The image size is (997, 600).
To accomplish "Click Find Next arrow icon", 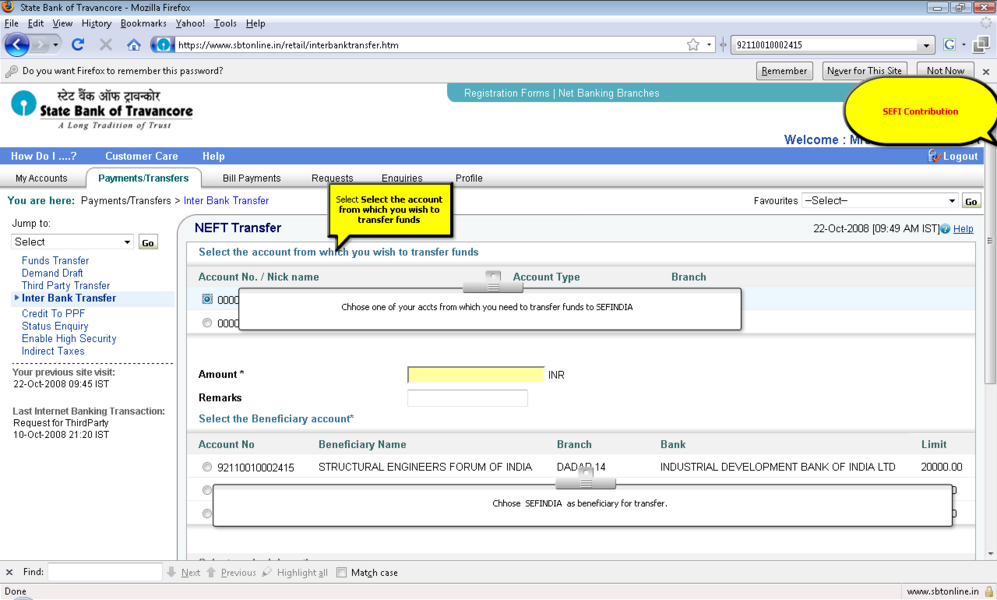I will coord(172,573).
